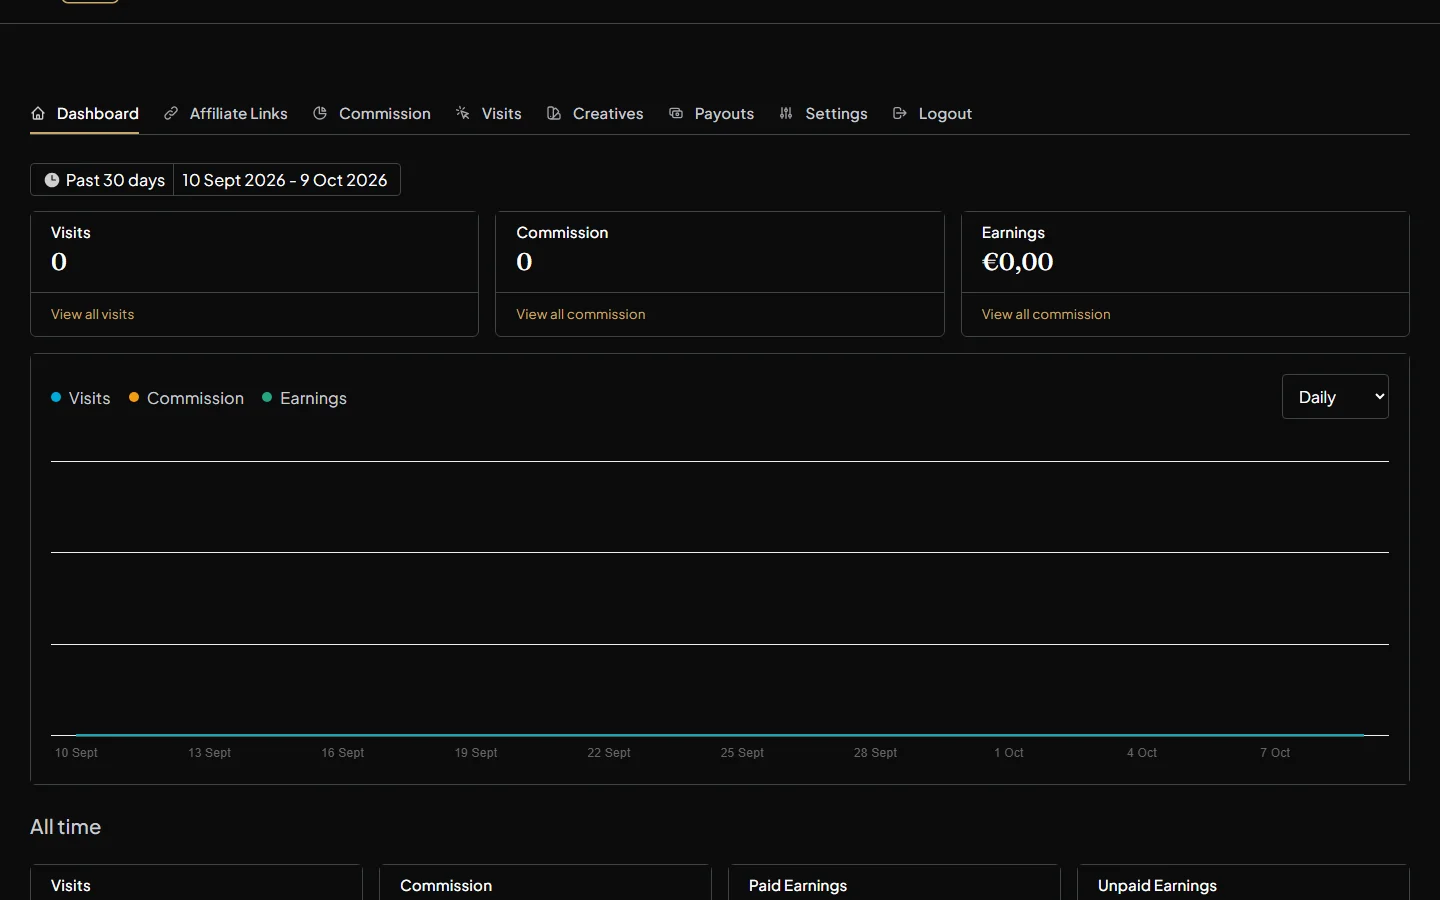Viewport: 1440px width, 900px height.
Task: Click the Payouts money icon
Action: point(676,114)
